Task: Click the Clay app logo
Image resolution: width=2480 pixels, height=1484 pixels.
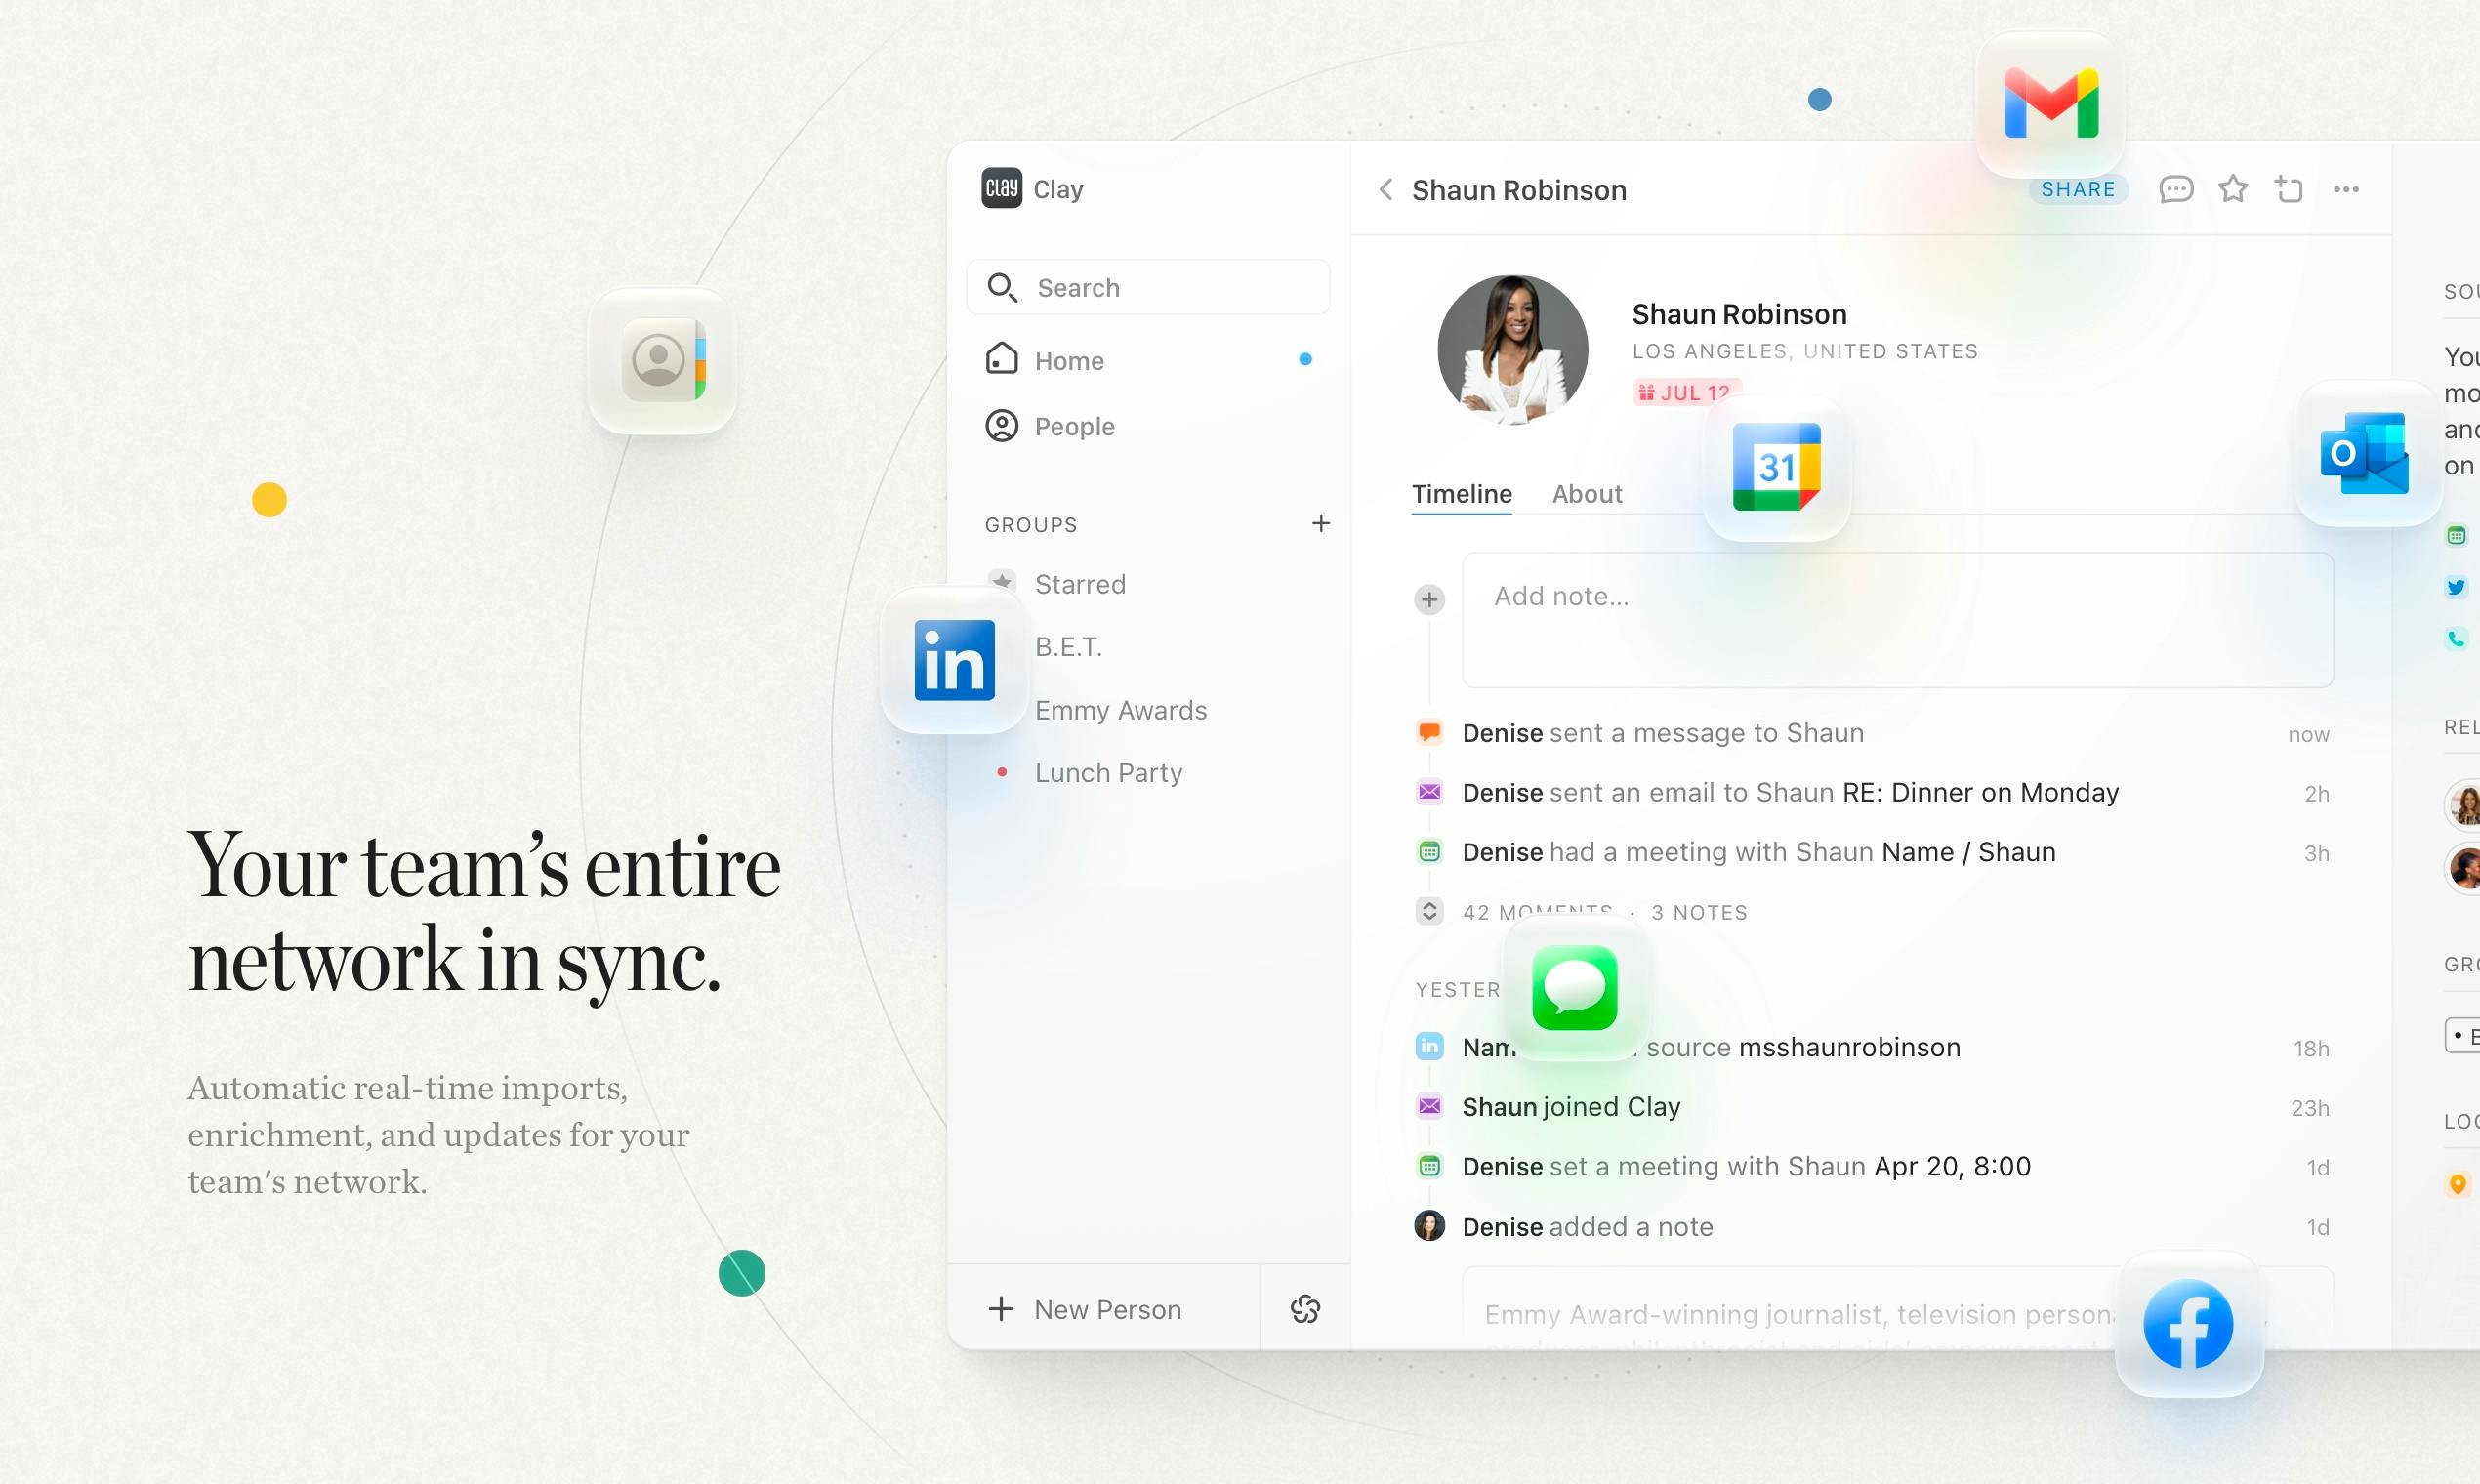Action: click(1001, 188)
